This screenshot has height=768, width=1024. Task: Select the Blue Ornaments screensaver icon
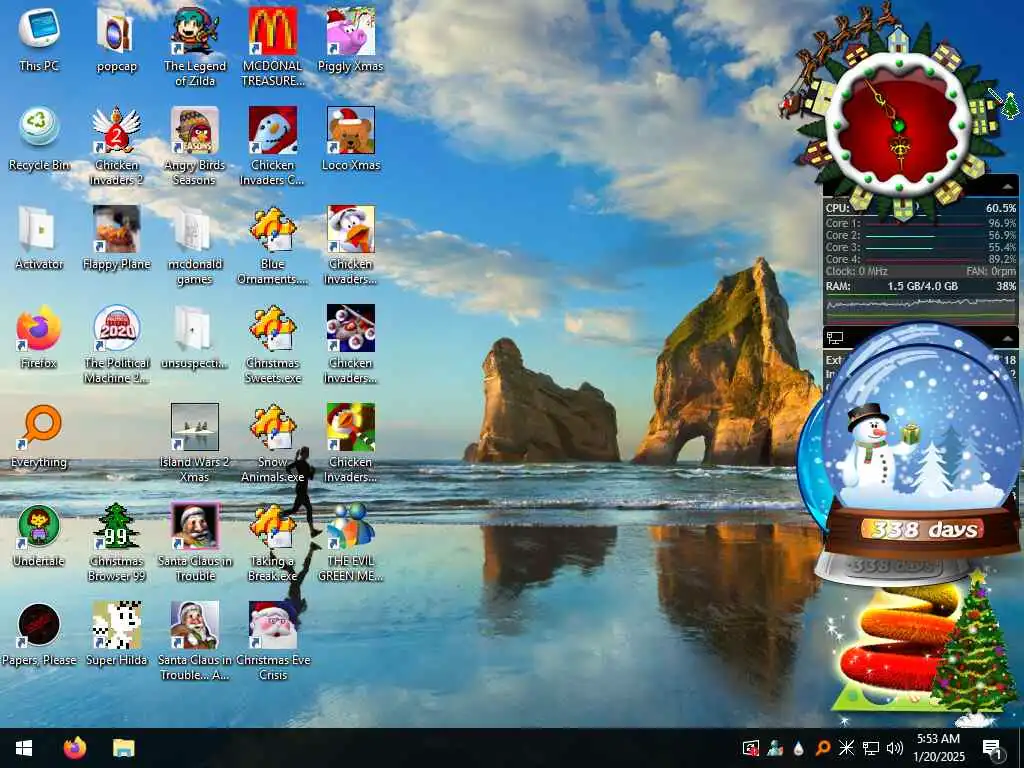[x=272, y=246]
